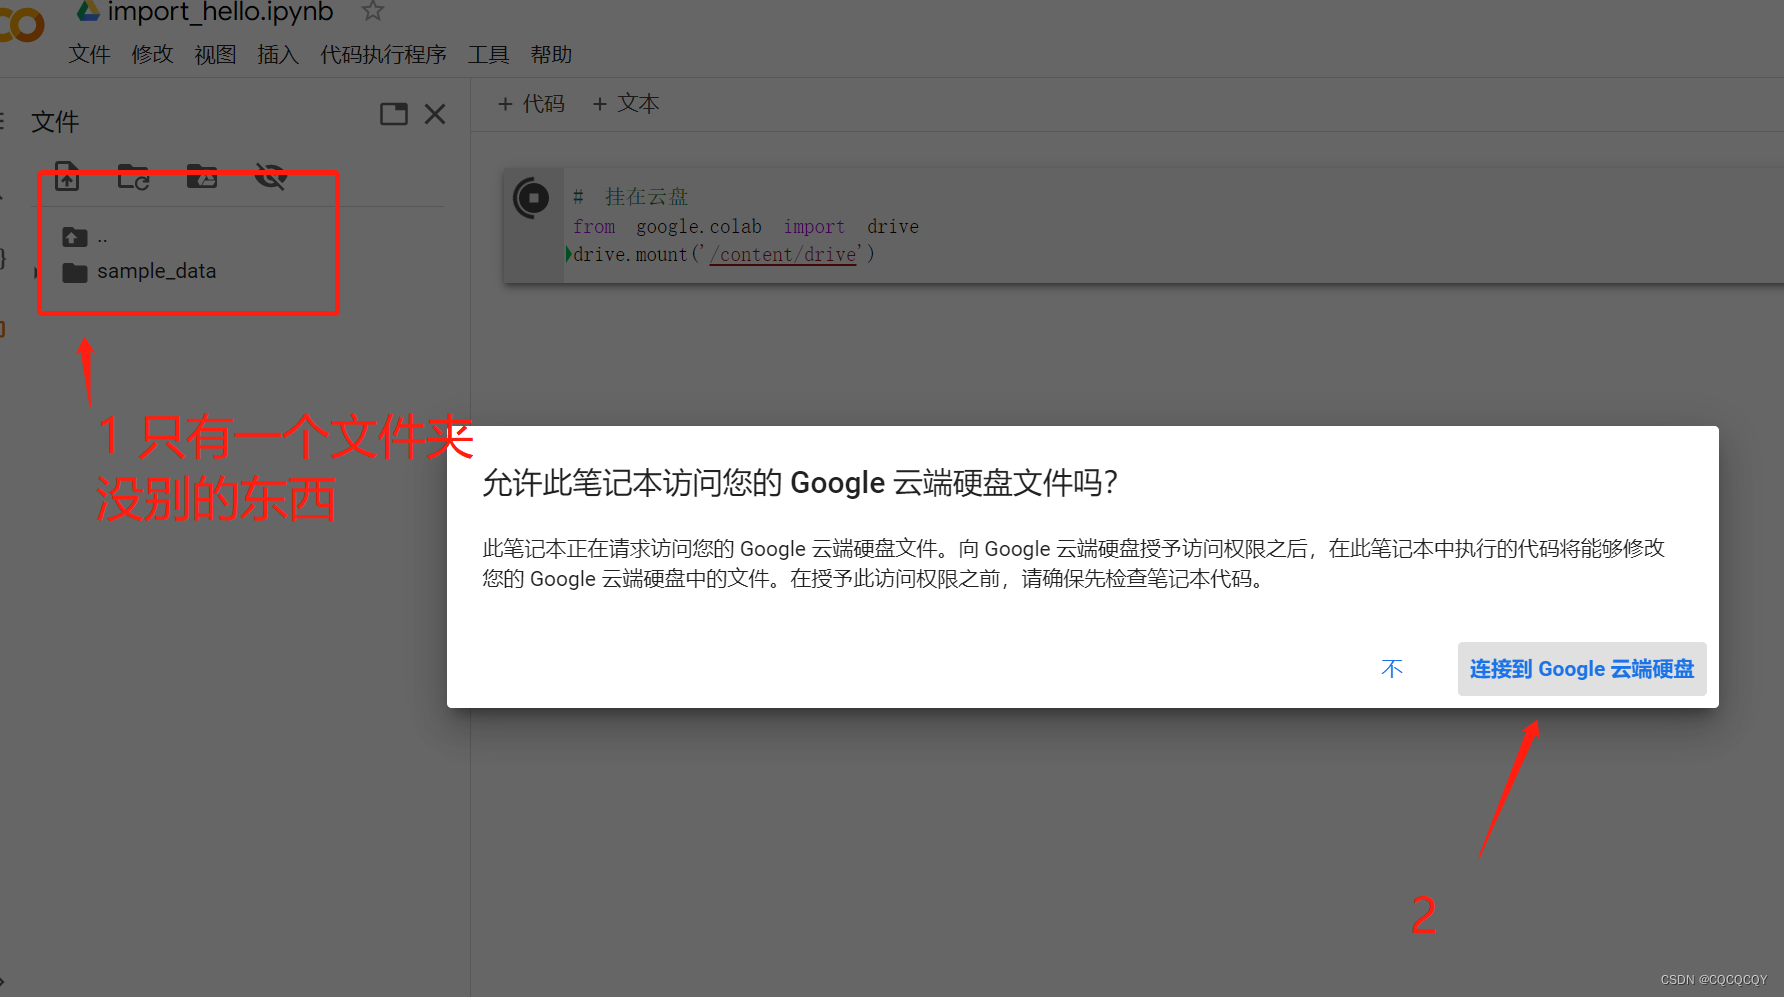1784x997 pixels.
Task: Click 连接到 Google 云端硬盘 button
Action: coord(1582,668)
